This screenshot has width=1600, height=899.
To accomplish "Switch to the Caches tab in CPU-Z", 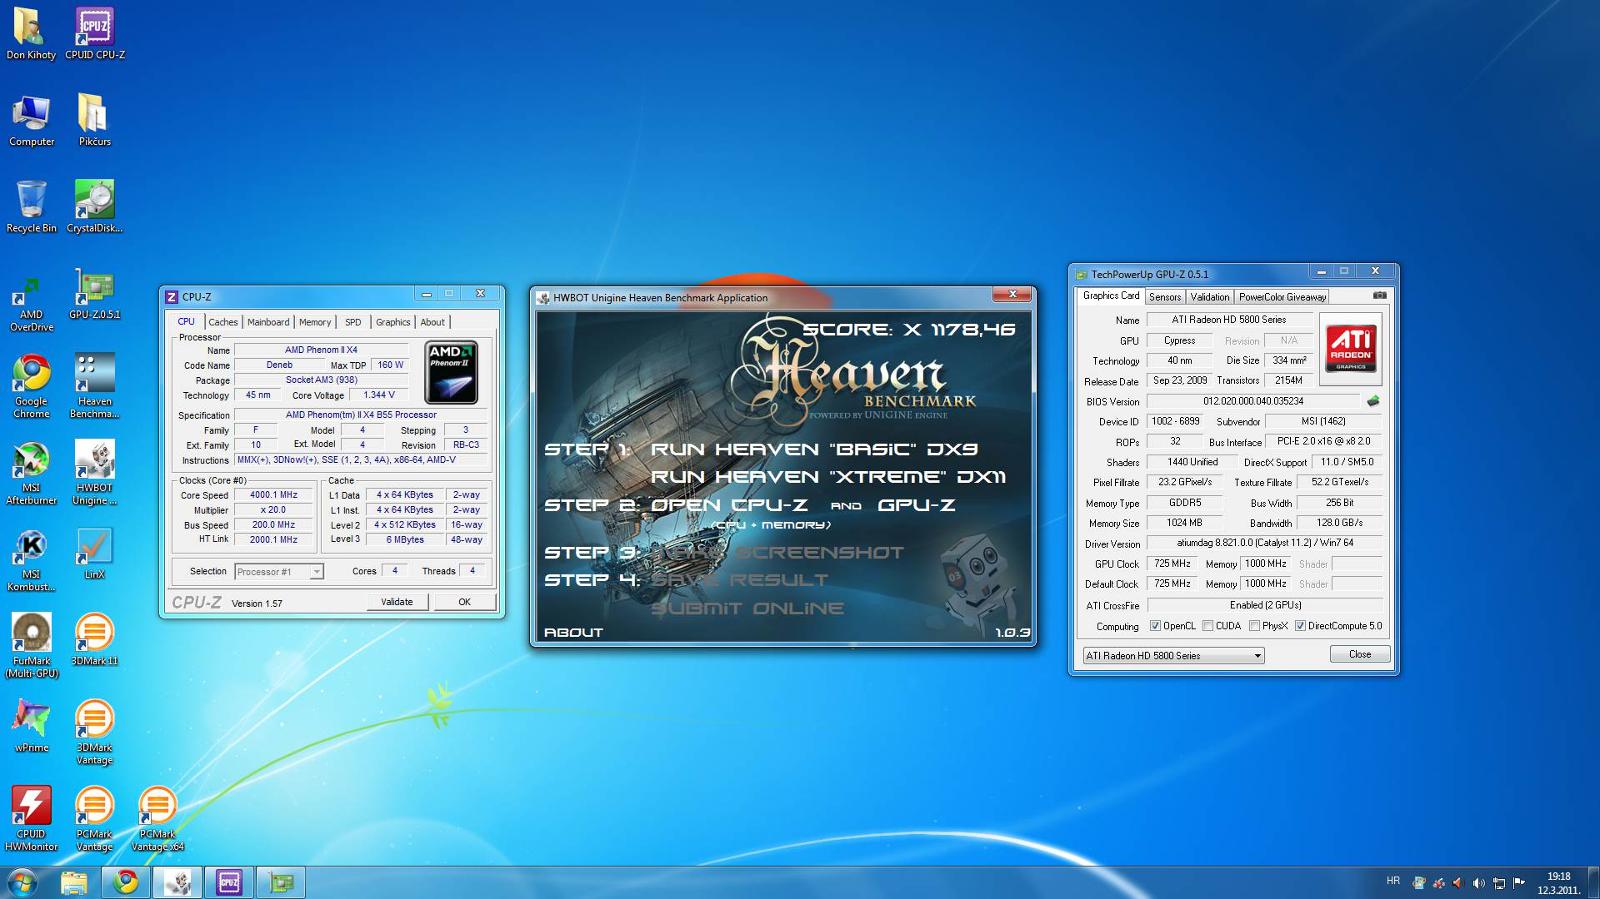I will point(223,322).
